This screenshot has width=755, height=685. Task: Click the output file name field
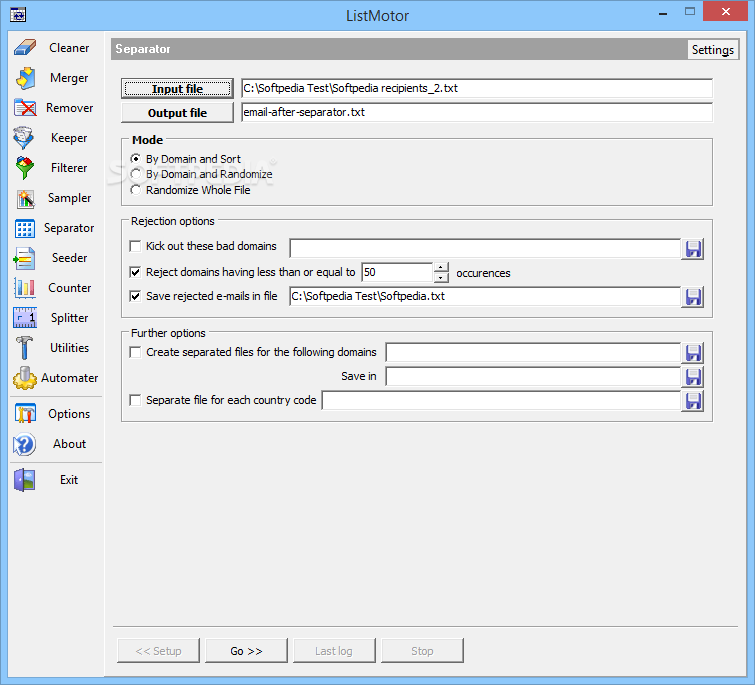click(x=477, y=113)
